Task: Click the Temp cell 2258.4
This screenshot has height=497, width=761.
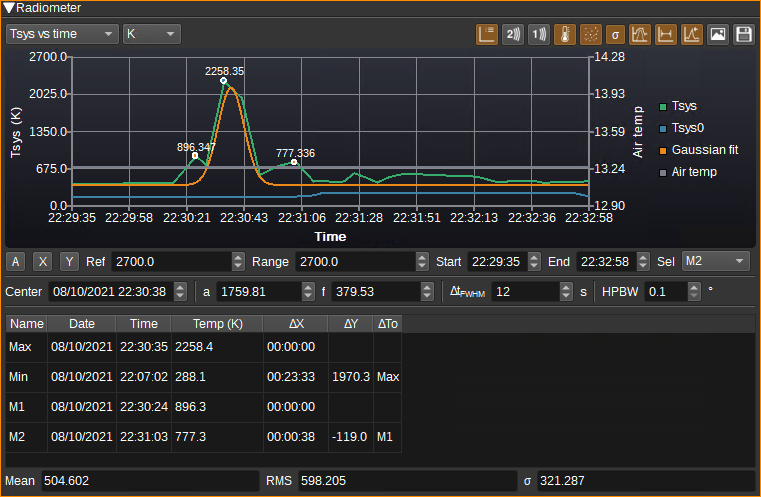Action: tap(217, 347)
